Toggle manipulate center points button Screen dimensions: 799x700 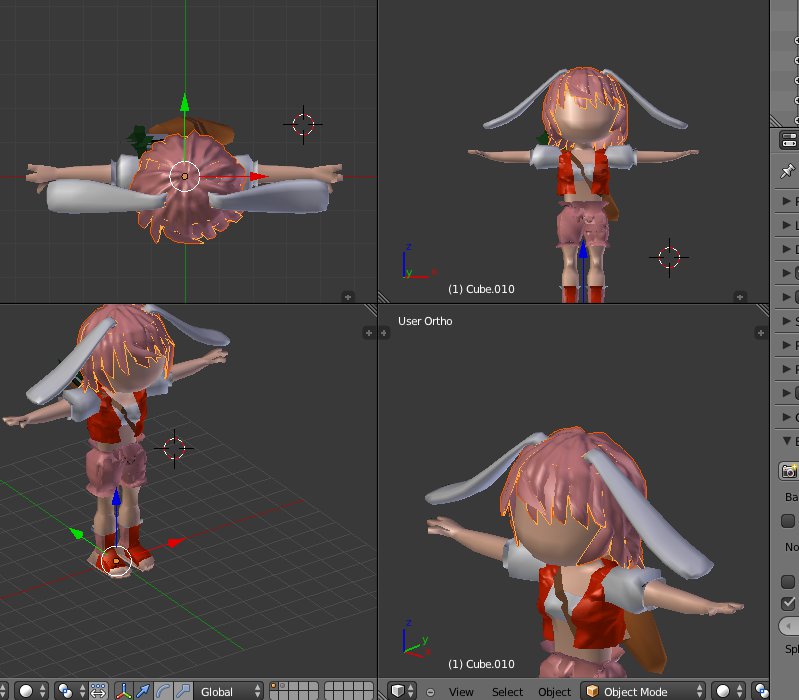(98, 691)
